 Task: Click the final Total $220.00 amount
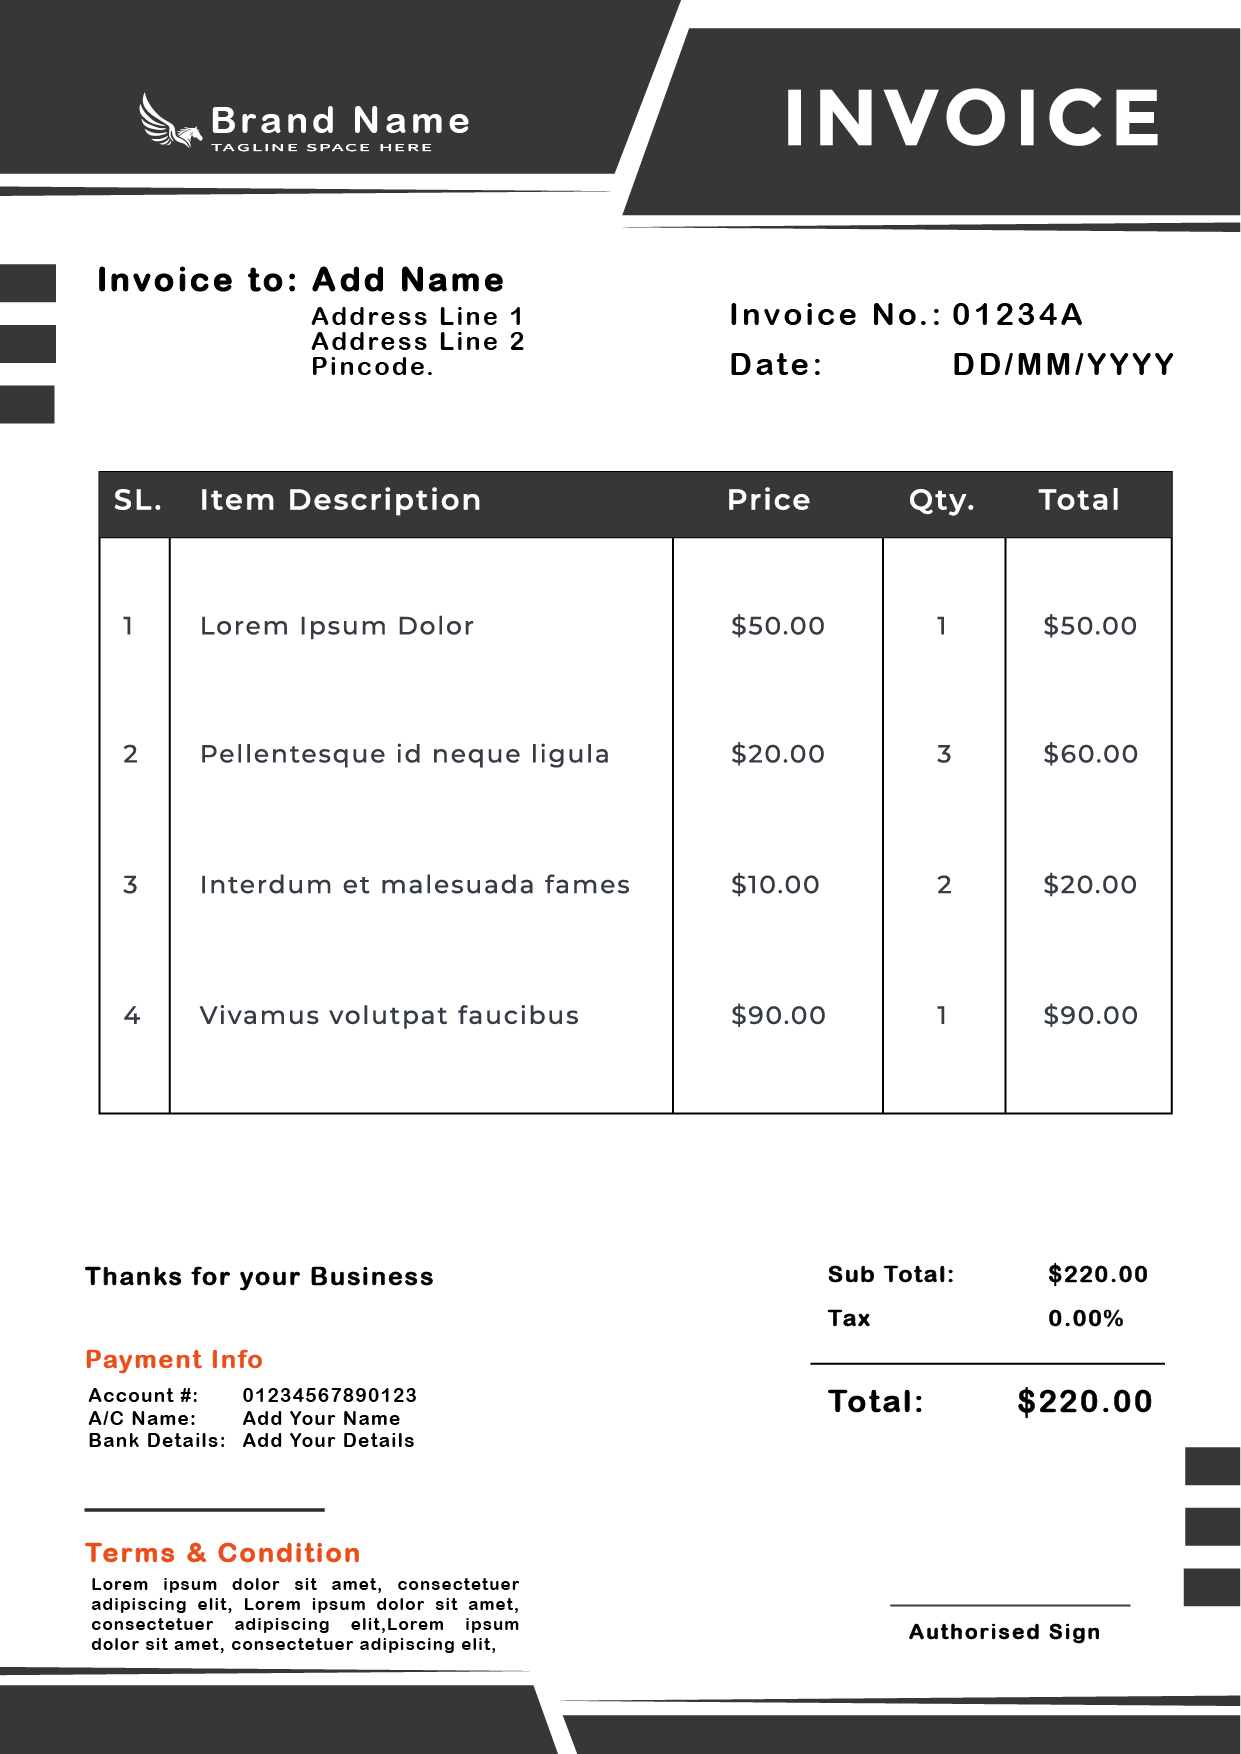point(1084,1402)
